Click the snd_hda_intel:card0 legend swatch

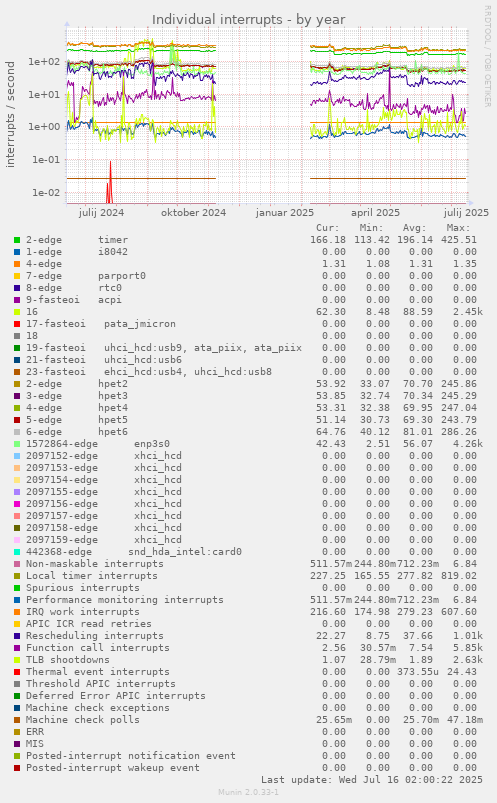[17, 552]
